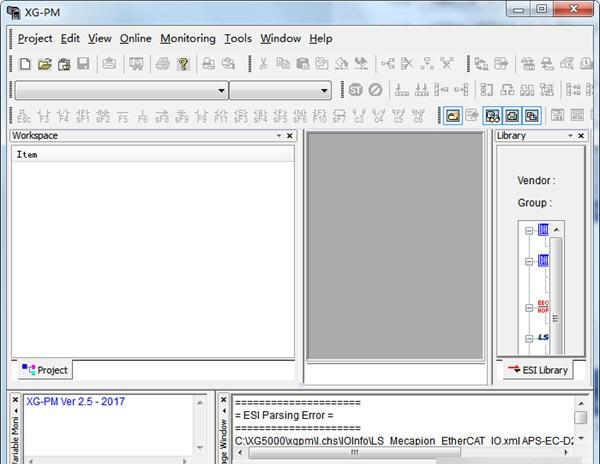Click the F3 contact tool icon
This screenshot has width=600, height=464.
44,116
